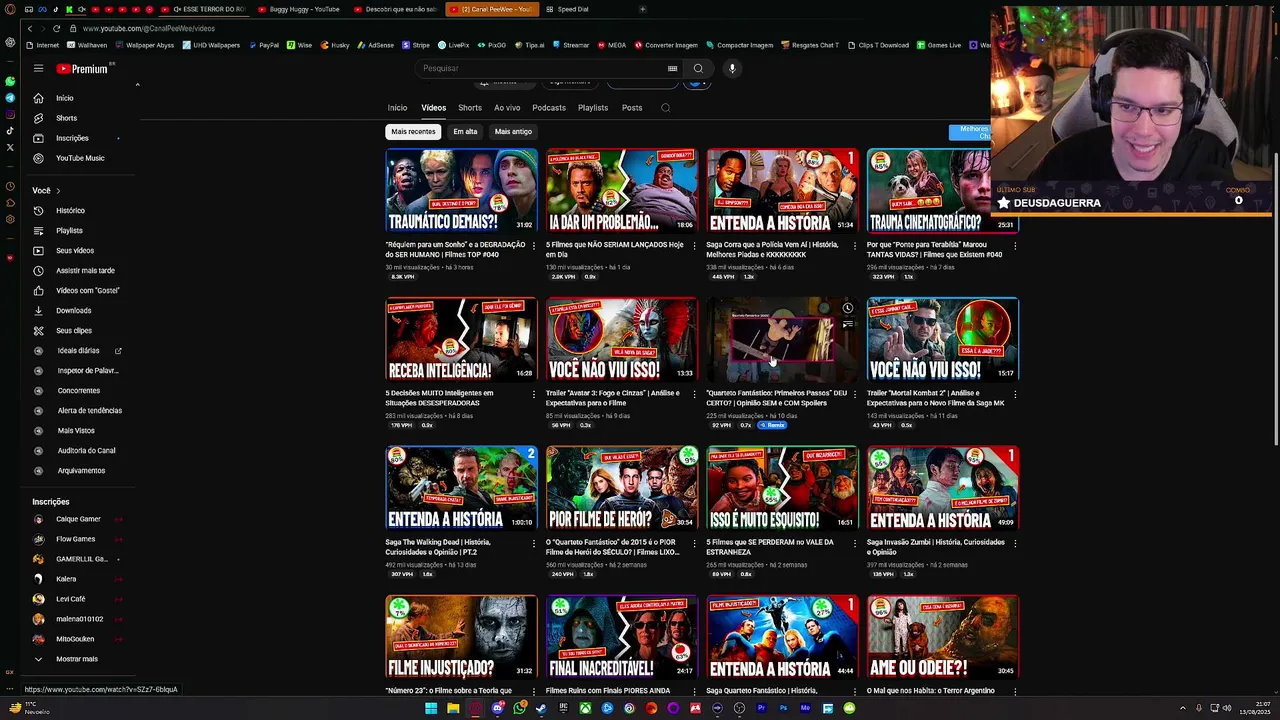The image size is (1280, 720).
Task: Open PIOR FILME DE HERÓI thumbnail
Action: pos(622,488)
